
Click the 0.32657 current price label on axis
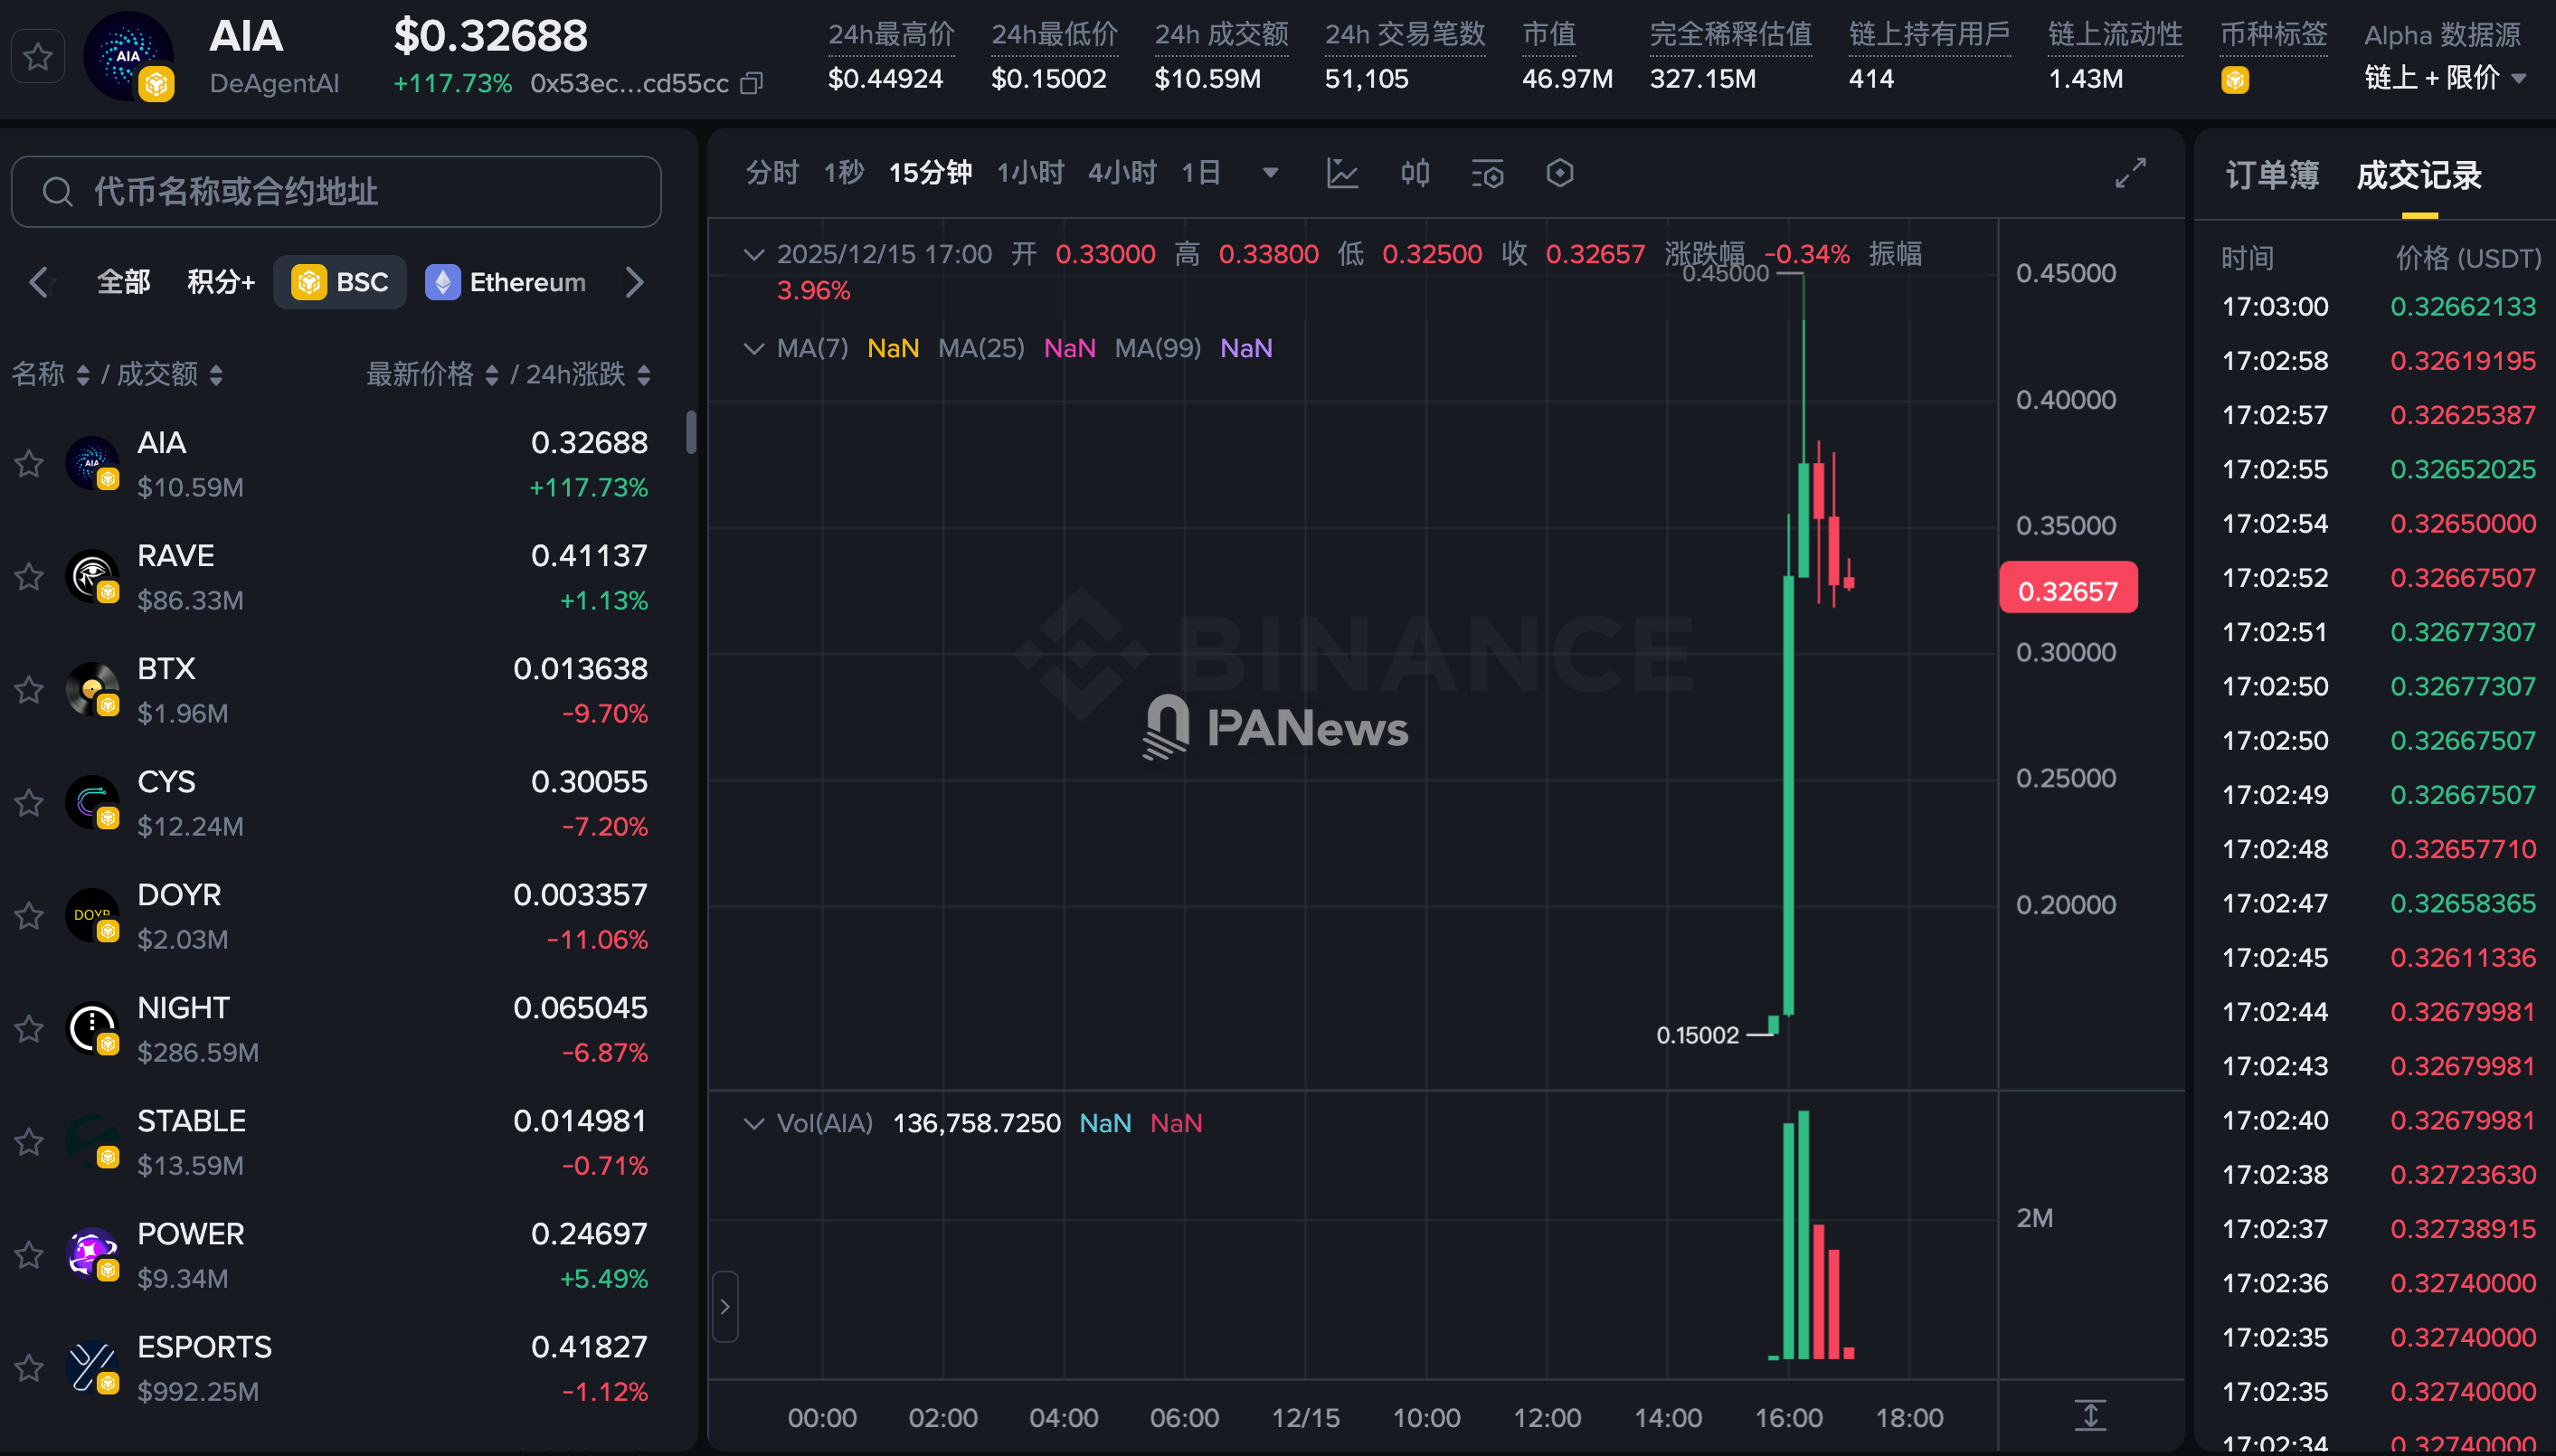(2068, 589)
